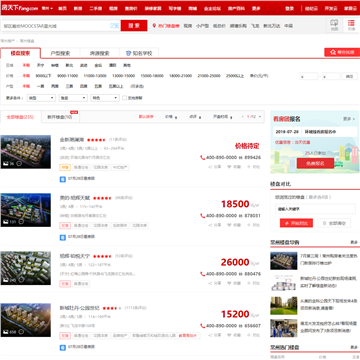Click the blue calendar icon under first listing
The width and height of the screenshot is (360, 360).
tap(63, 179)
